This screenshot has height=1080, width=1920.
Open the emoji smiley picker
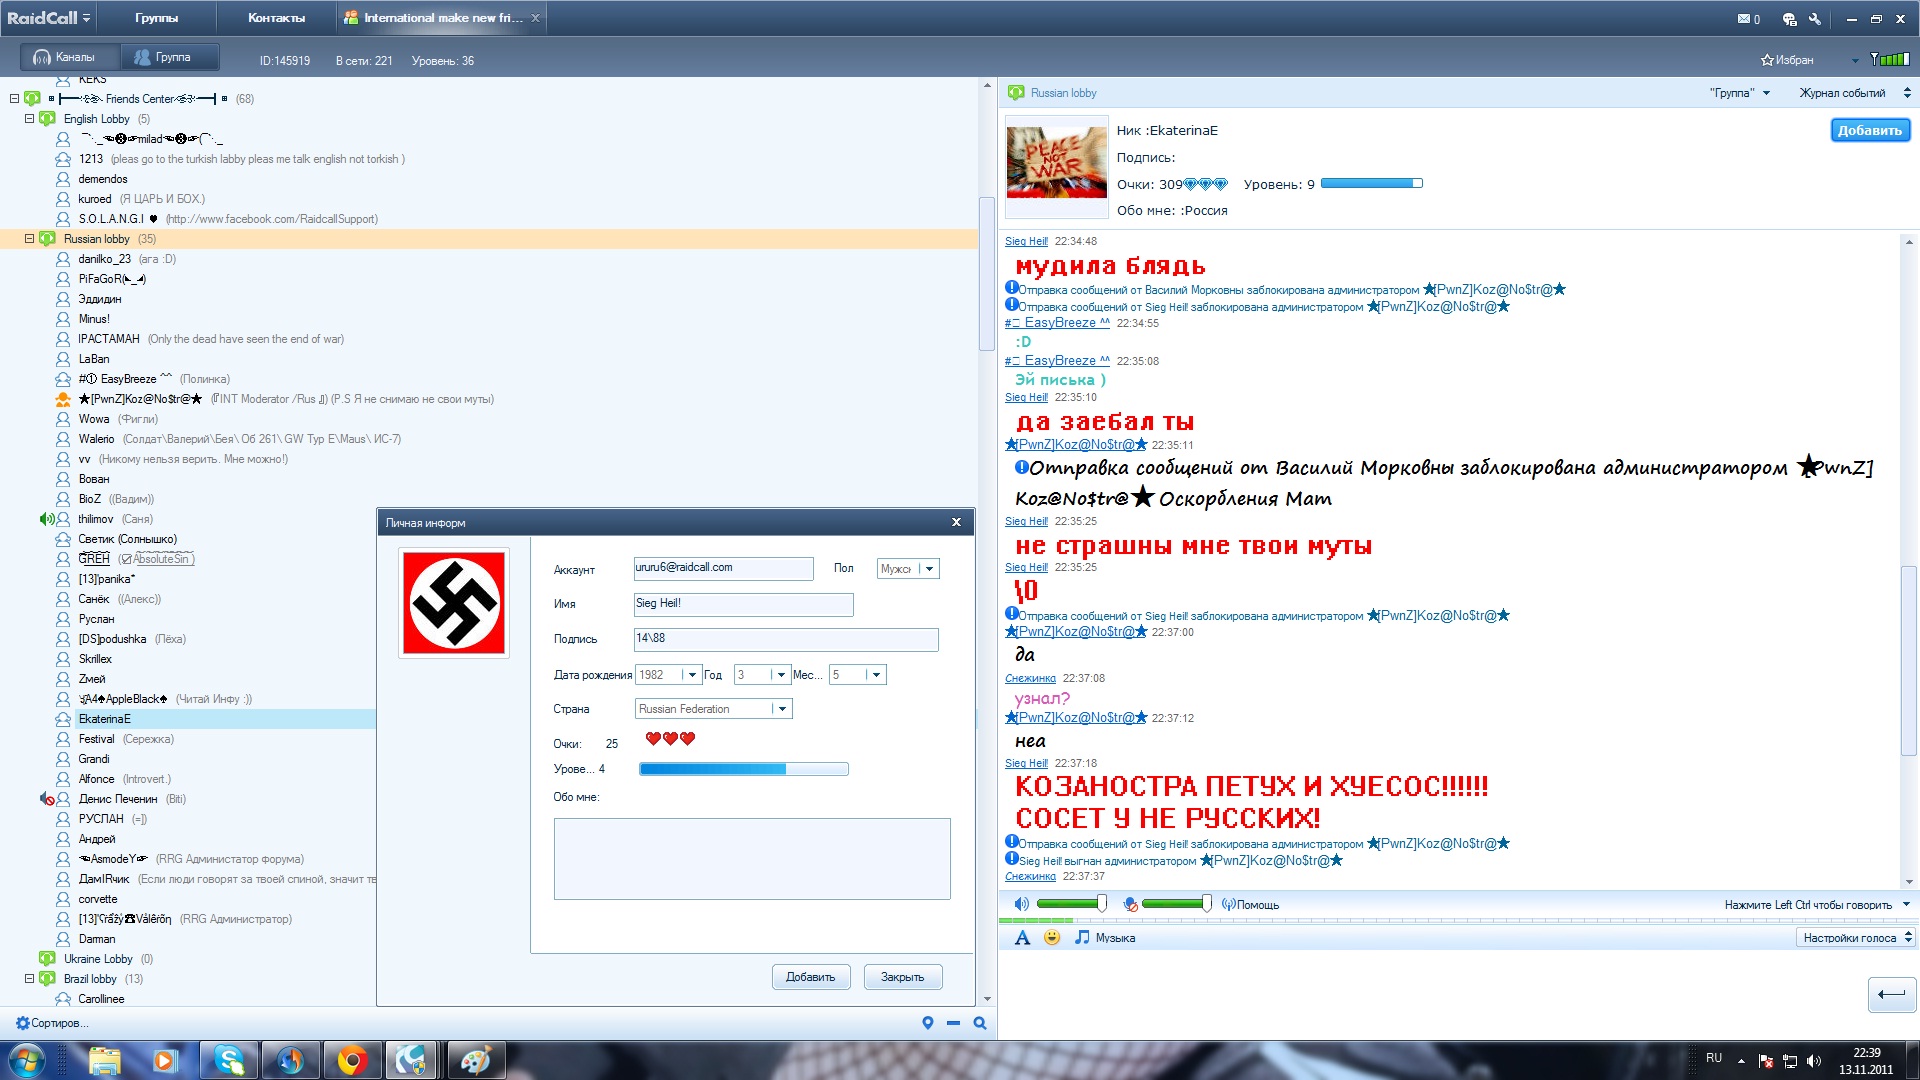tap(1051, 937)
